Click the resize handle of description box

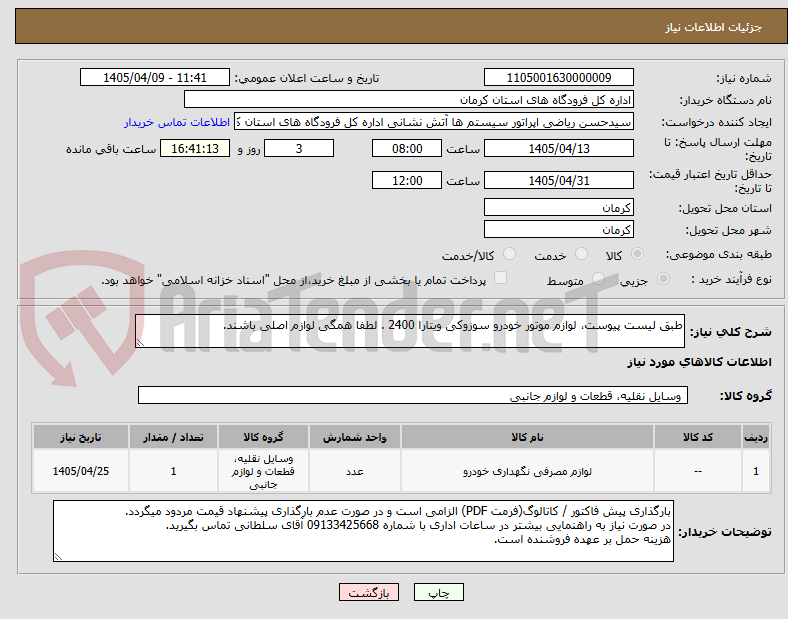point(140,343)
